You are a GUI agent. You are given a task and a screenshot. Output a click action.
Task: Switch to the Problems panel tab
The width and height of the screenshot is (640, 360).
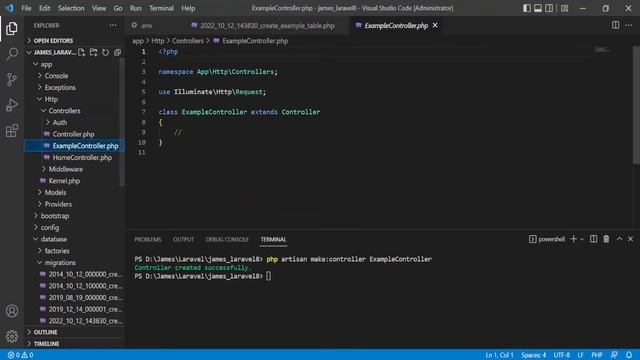tap(148, 240)
